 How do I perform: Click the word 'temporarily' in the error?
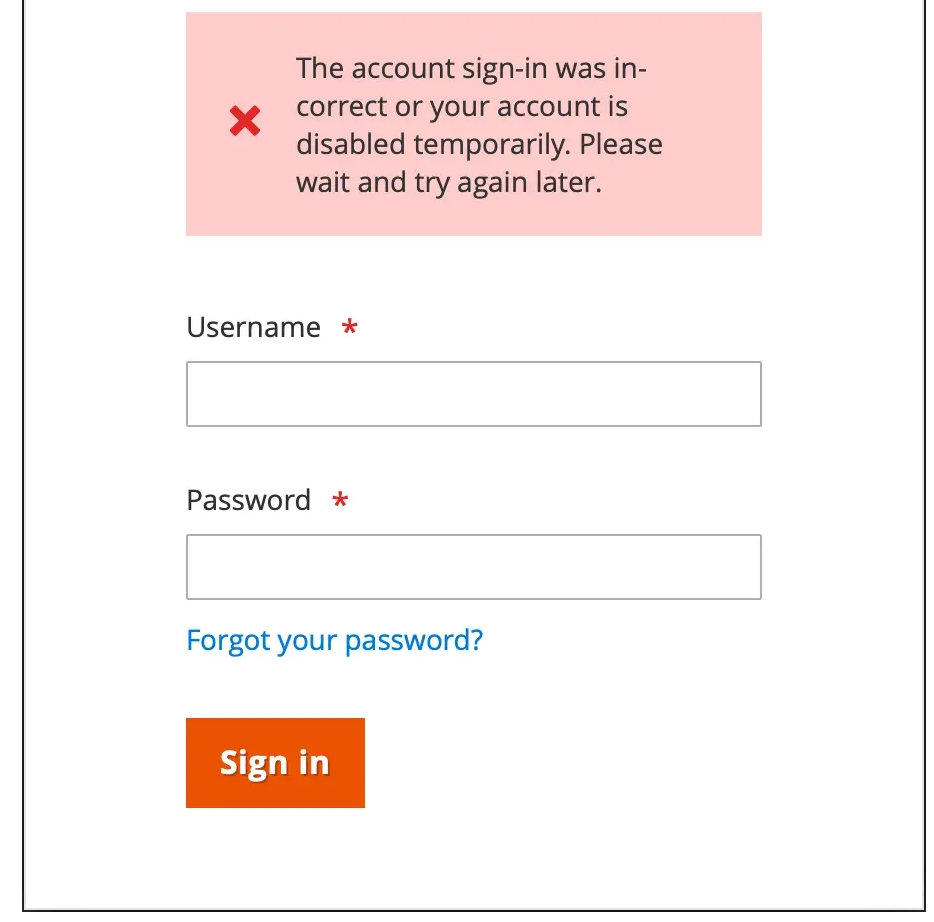491,145
